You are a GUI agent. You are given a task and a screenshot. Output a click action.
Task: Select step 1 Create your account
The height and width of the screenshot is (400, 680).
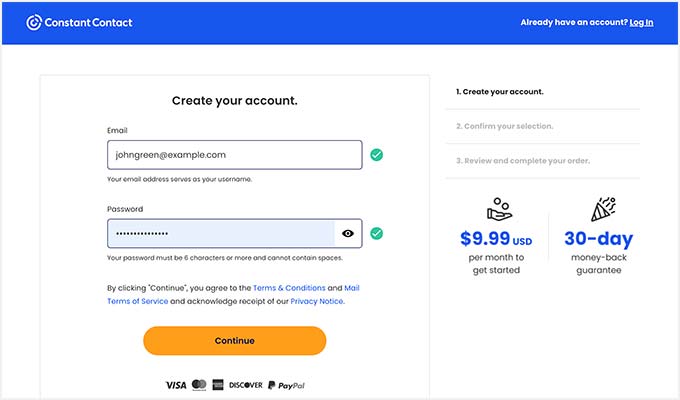[x=500, y=92]
